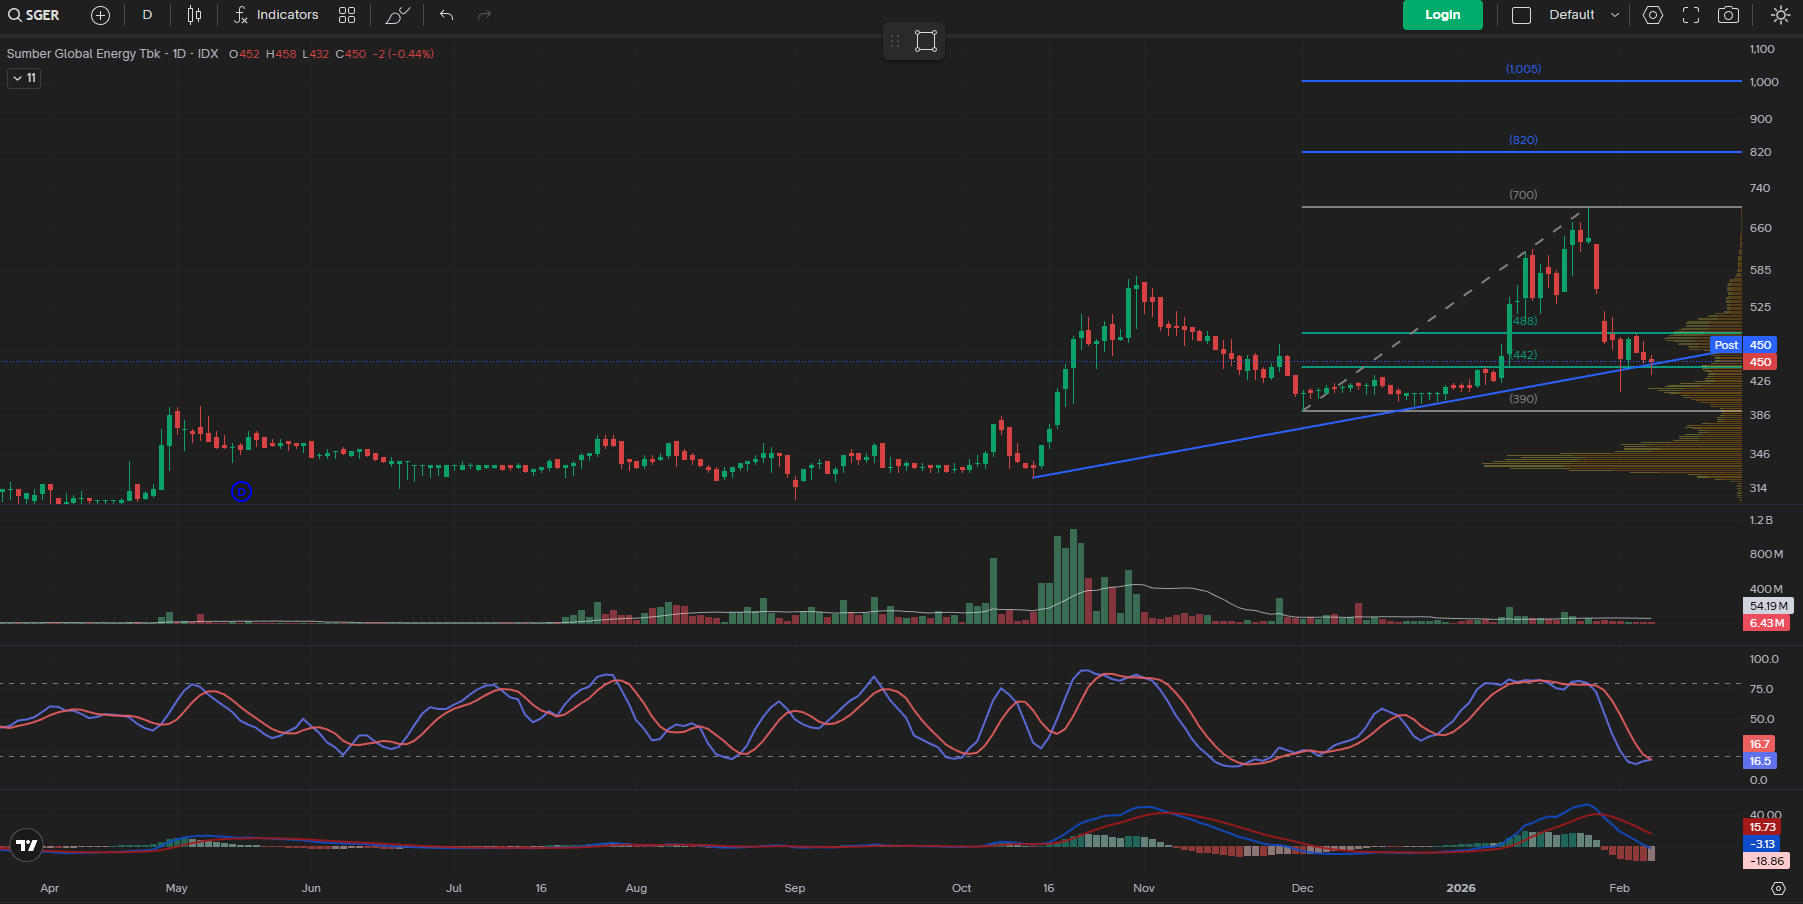Click the -18.86 histogram value label

[x=1766, y=861]
